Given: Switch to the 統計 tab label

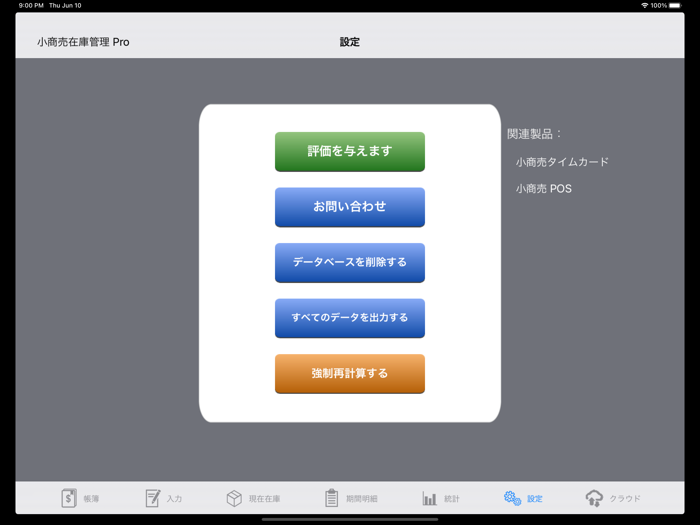Looking at the screenshot, I should (x=451, y=499).
